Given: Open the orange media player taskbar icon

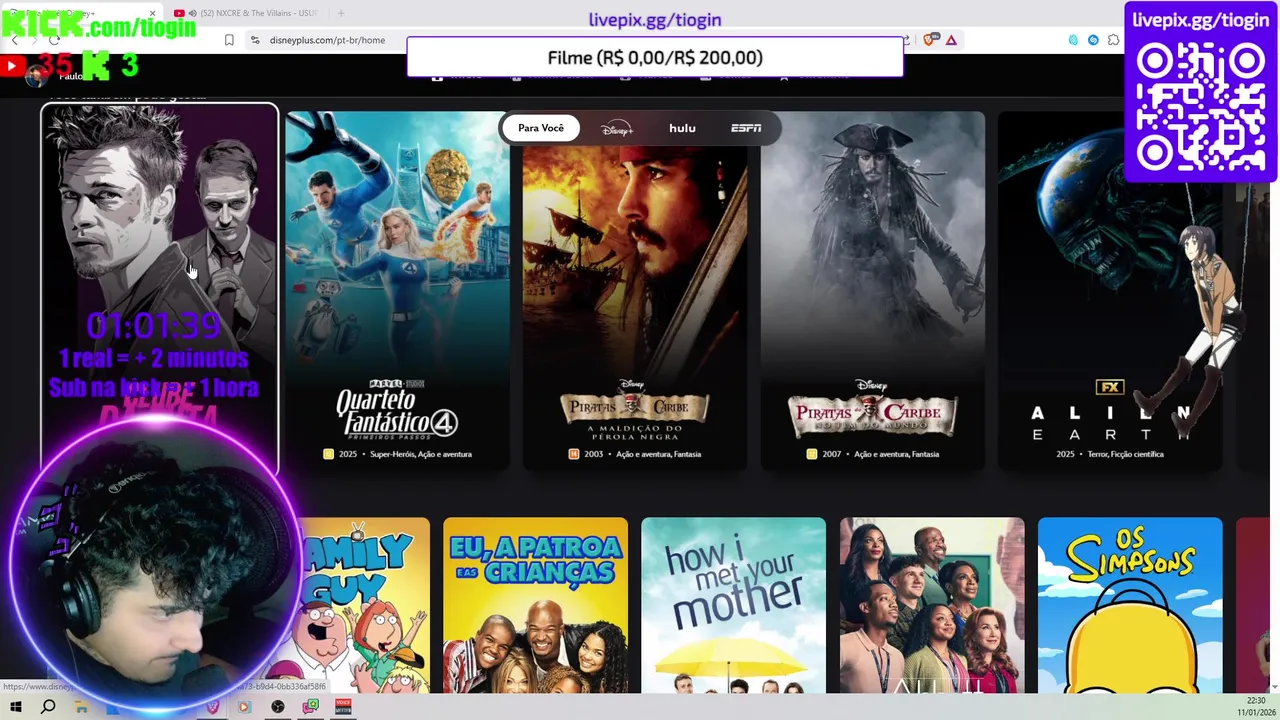Looking at the screenshot, I should 245,707.
